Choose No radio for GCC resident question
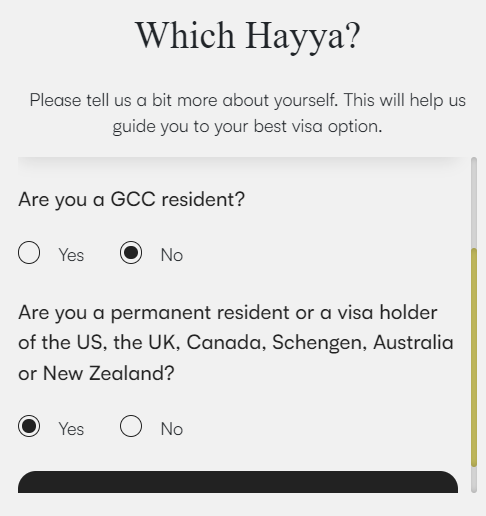The width and height of the screenshot is (486, 516). click(131, 253)
